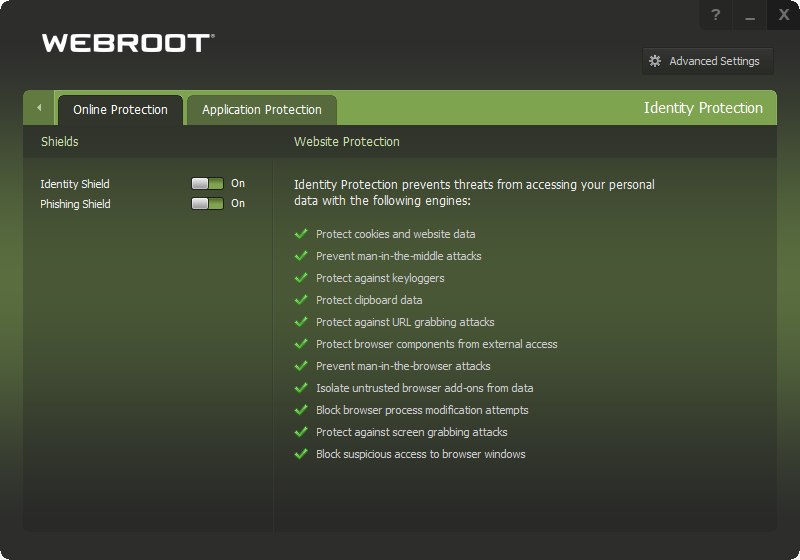Click the Identity Shield label
This screenshot has width=800, height=560.
tap(75, 184)
